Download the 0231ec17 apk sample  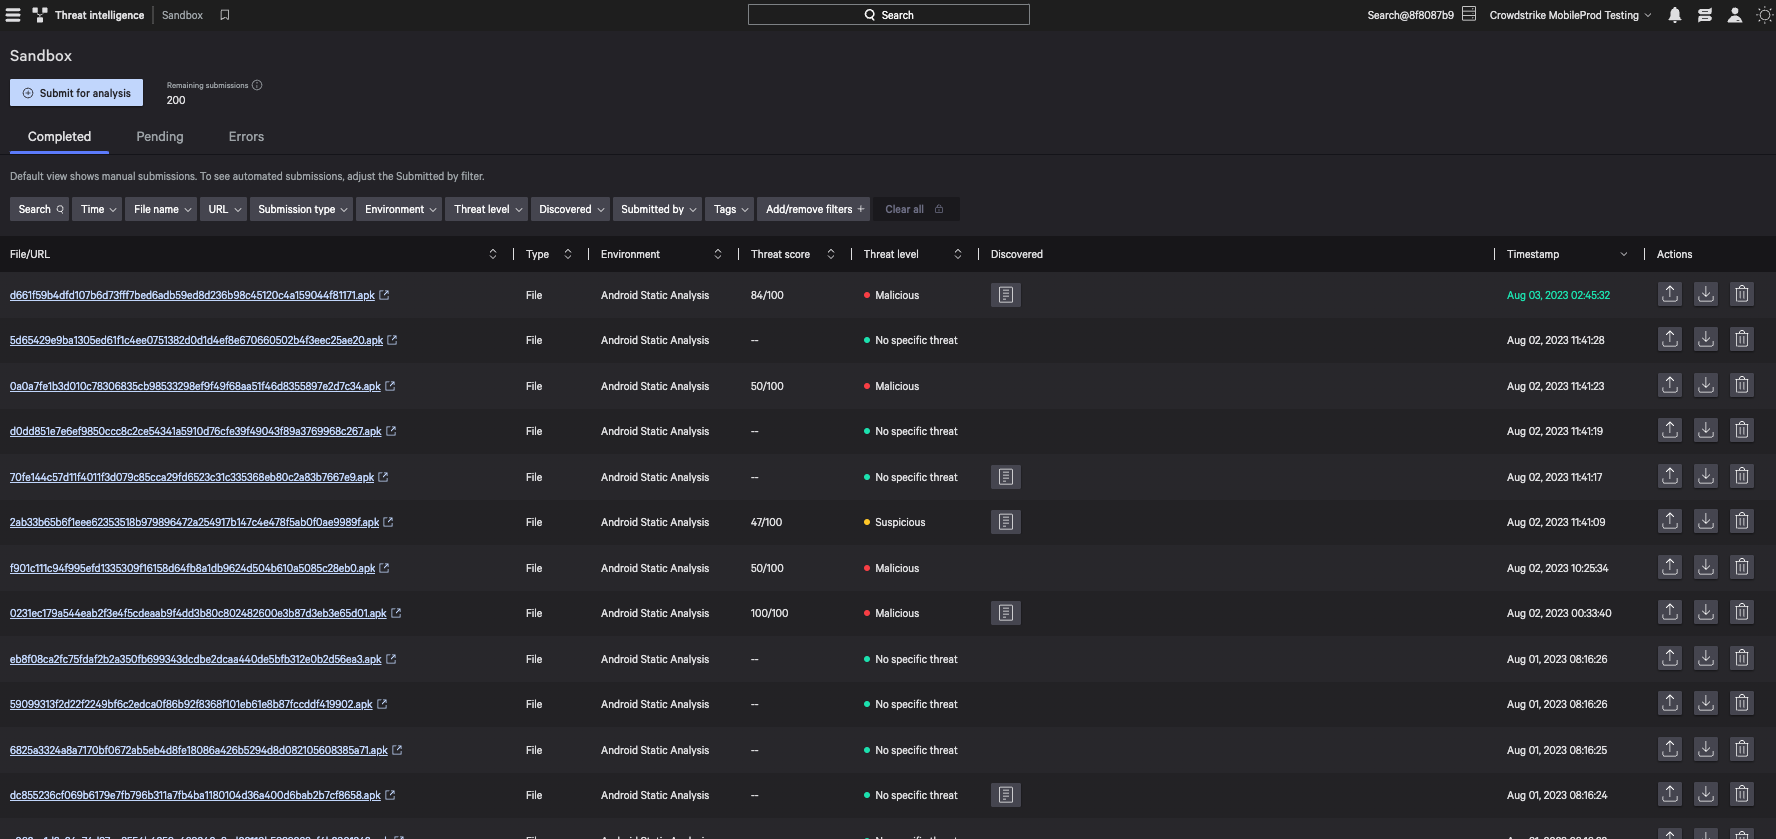(x=1706, y=612)
